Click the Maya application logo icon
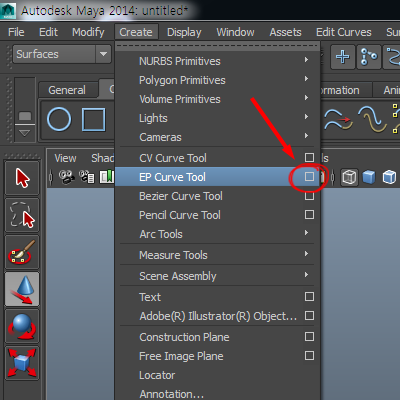The image size is (400, 400). 8,11
